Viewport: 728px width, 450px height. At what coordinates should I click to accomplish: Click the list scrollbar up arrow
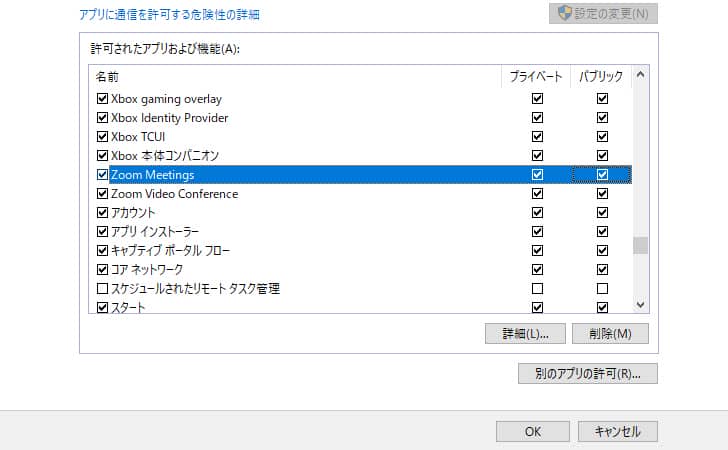[x=640, y=74]
